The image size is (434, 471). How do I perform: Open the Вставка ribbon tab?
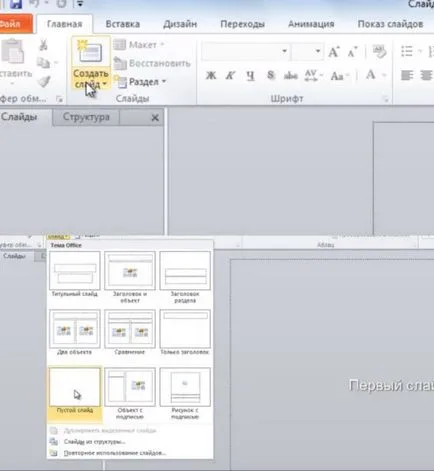point(122,24)
